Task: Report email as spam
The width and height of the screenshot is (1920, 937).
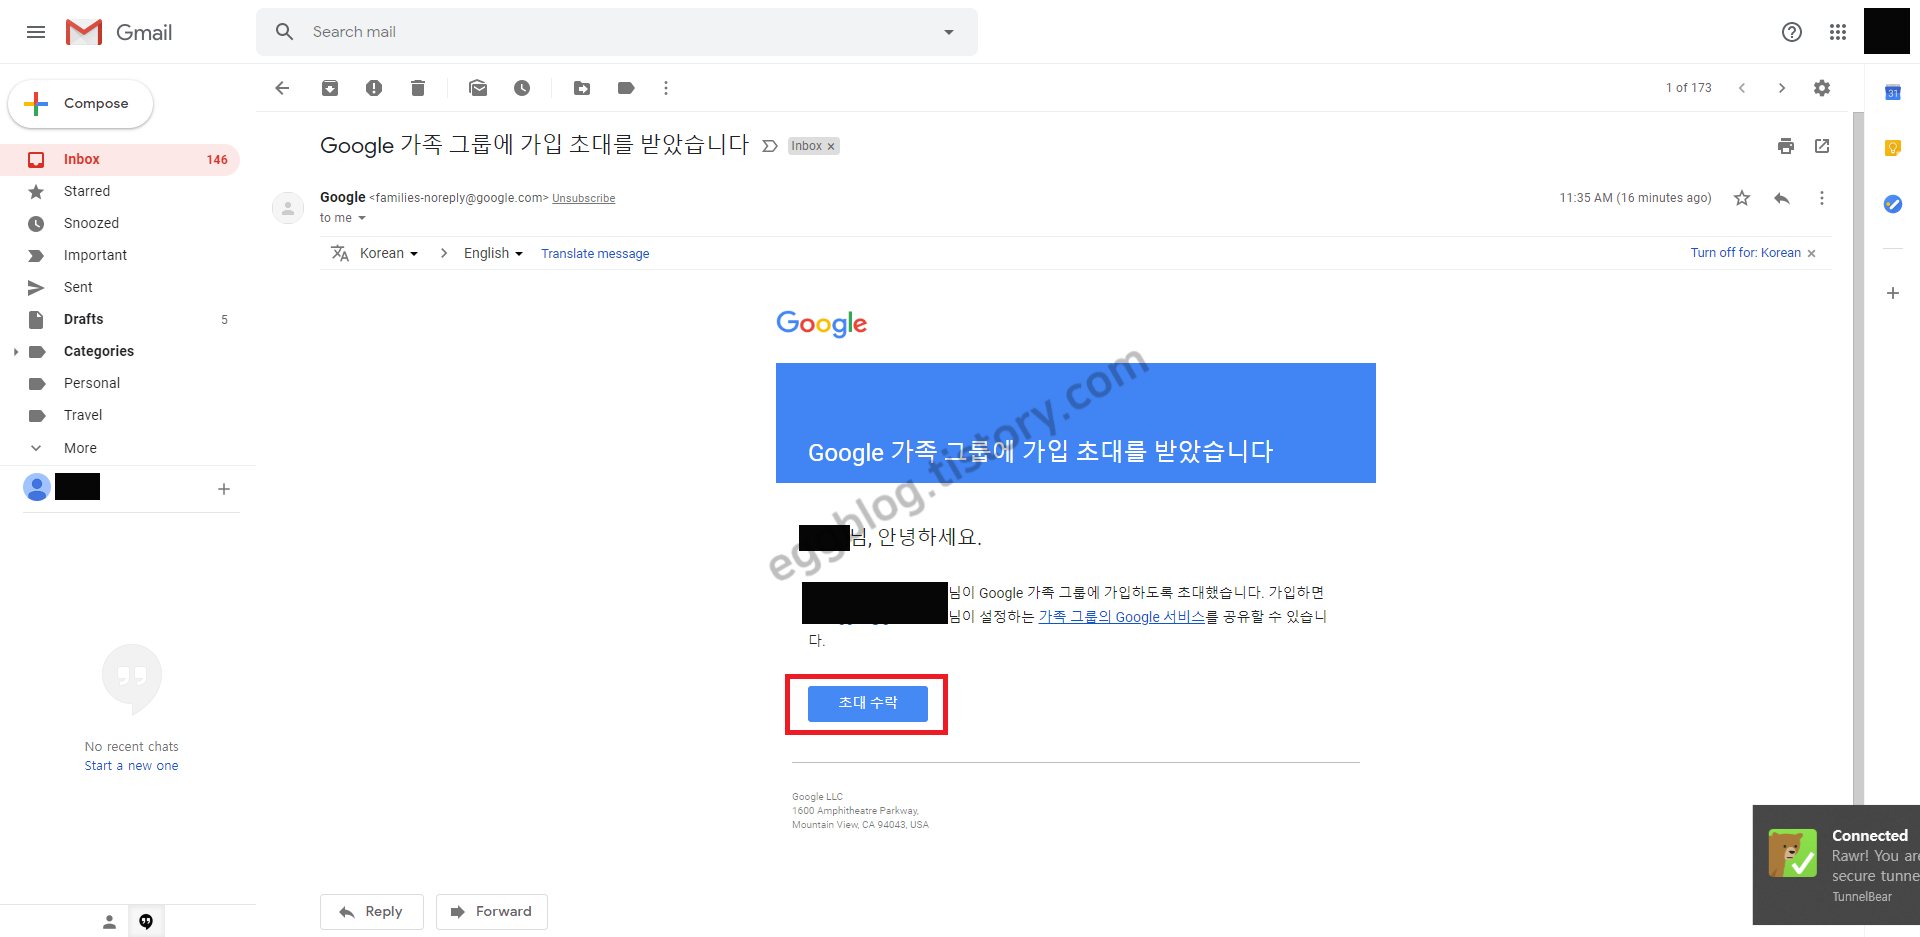Action: coord(374,88)
